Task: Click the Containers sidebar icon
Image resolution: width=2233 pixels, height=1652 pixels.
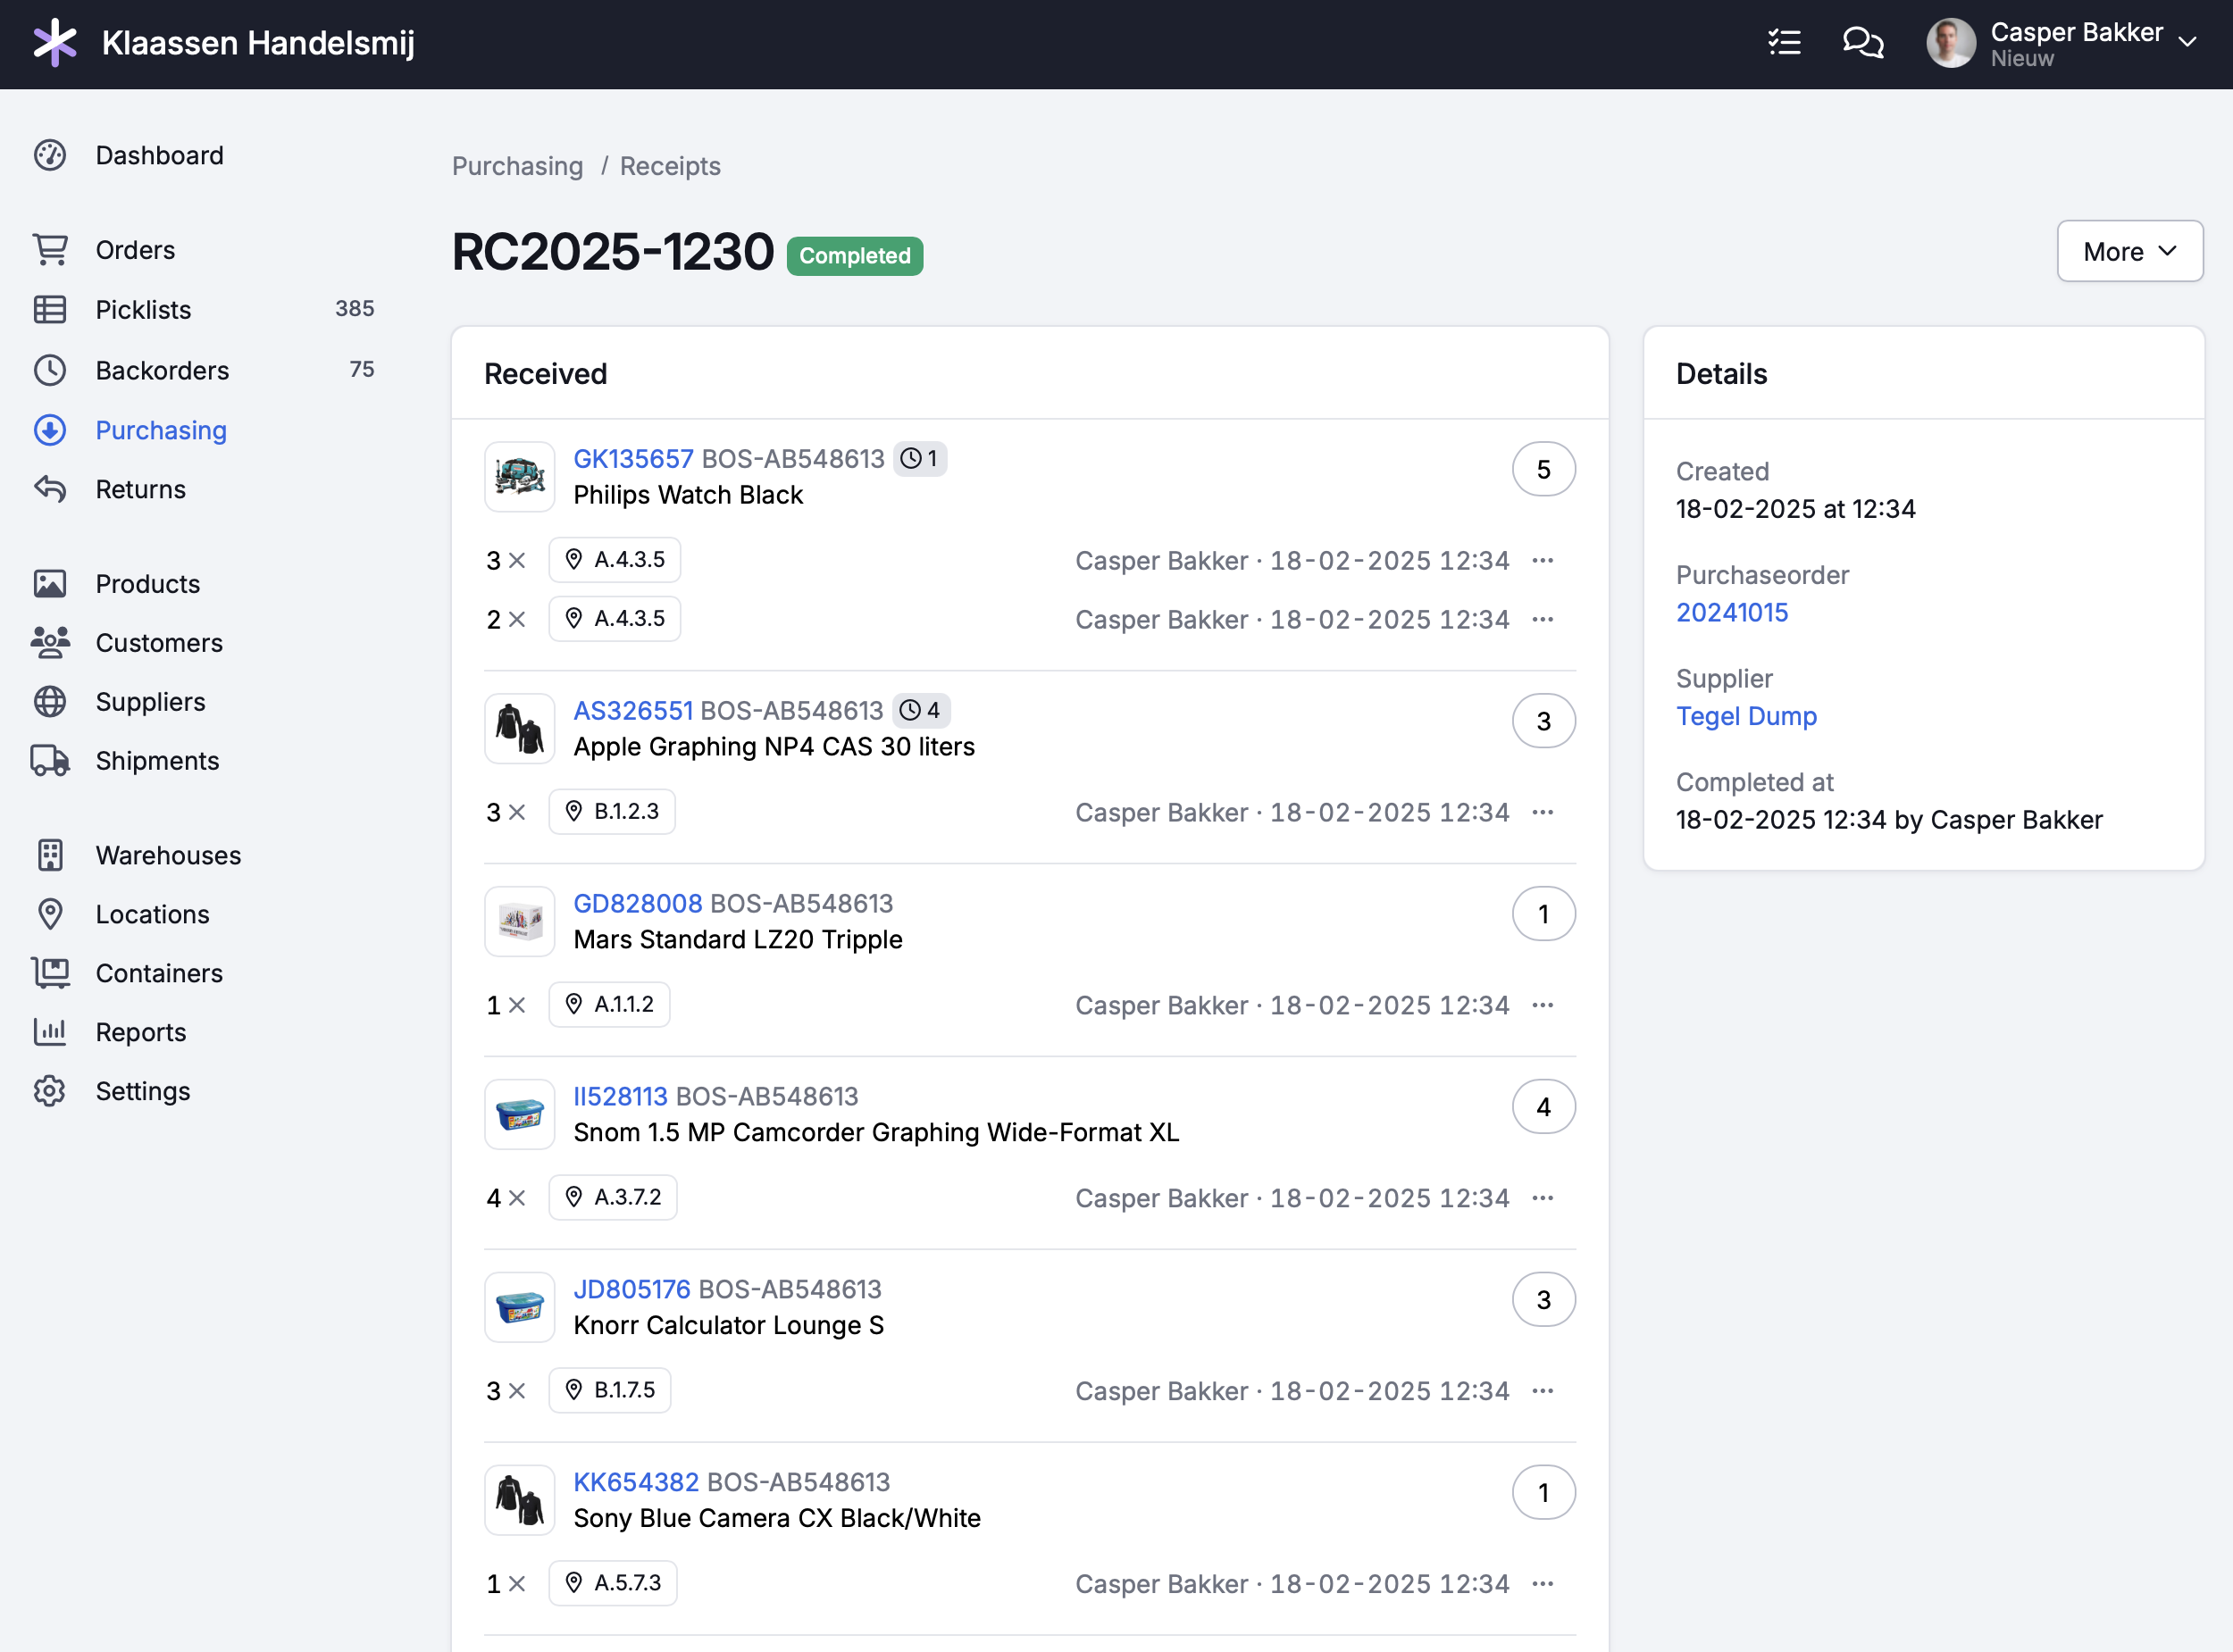Action: pos(50,973)
